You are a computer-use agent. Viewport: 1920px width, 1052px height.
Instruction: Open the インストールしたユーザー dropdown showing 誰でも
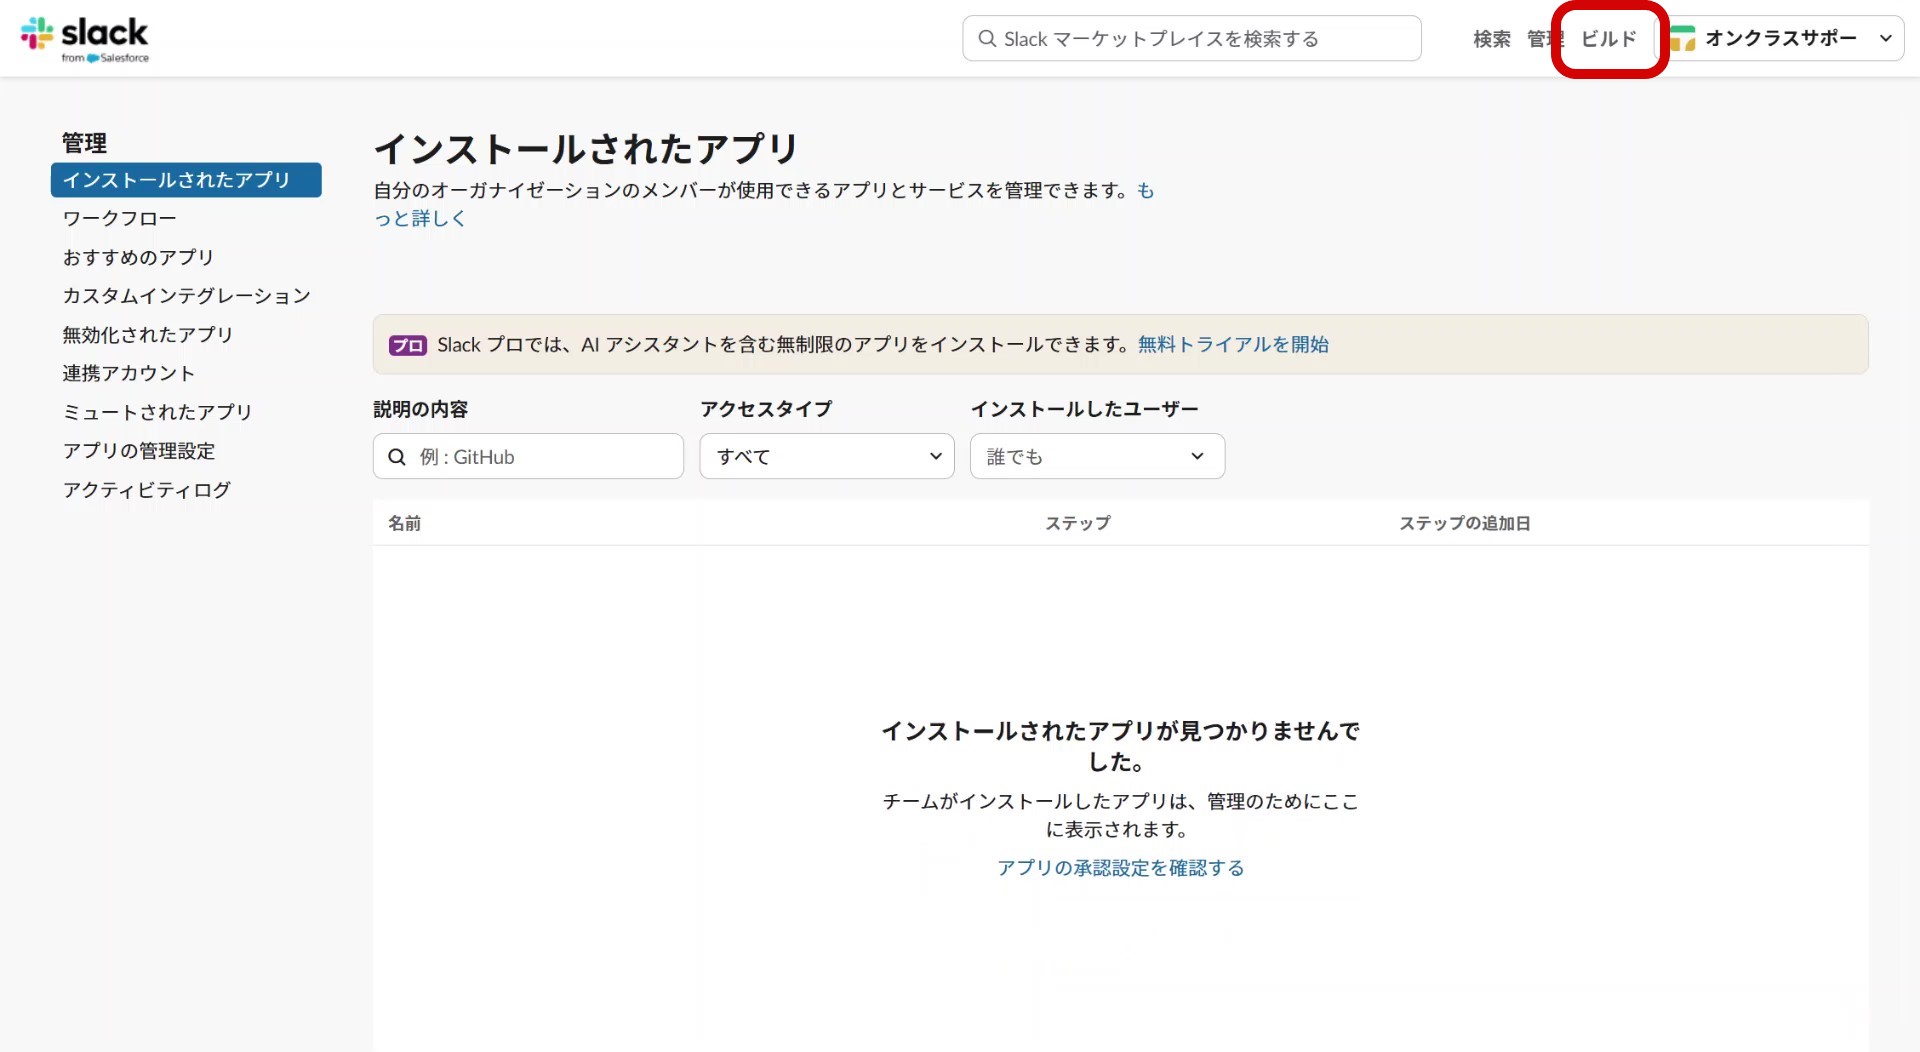pos(1096,457)
